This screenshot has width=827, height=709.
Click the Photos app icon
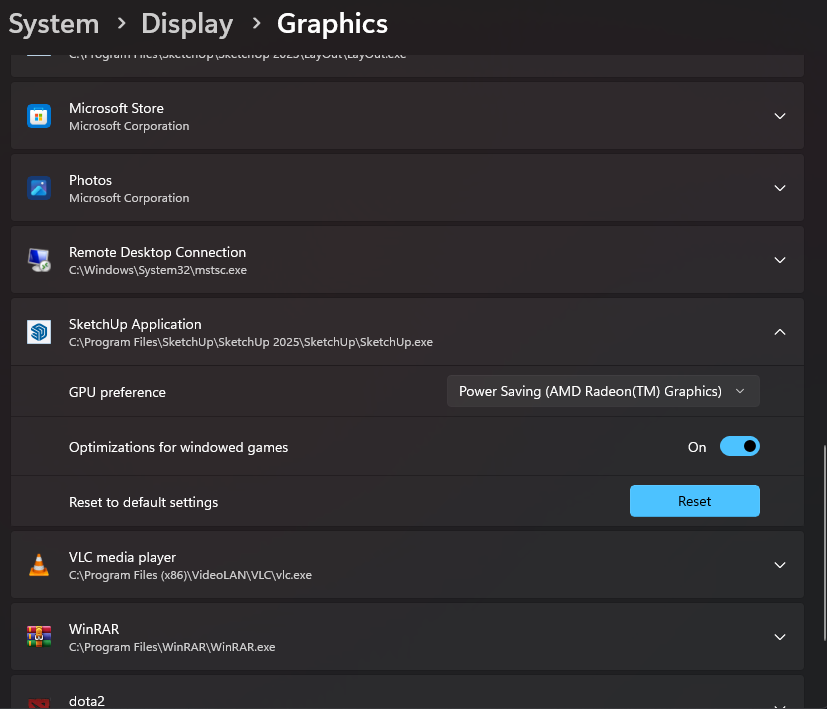(x=39, y=188)
